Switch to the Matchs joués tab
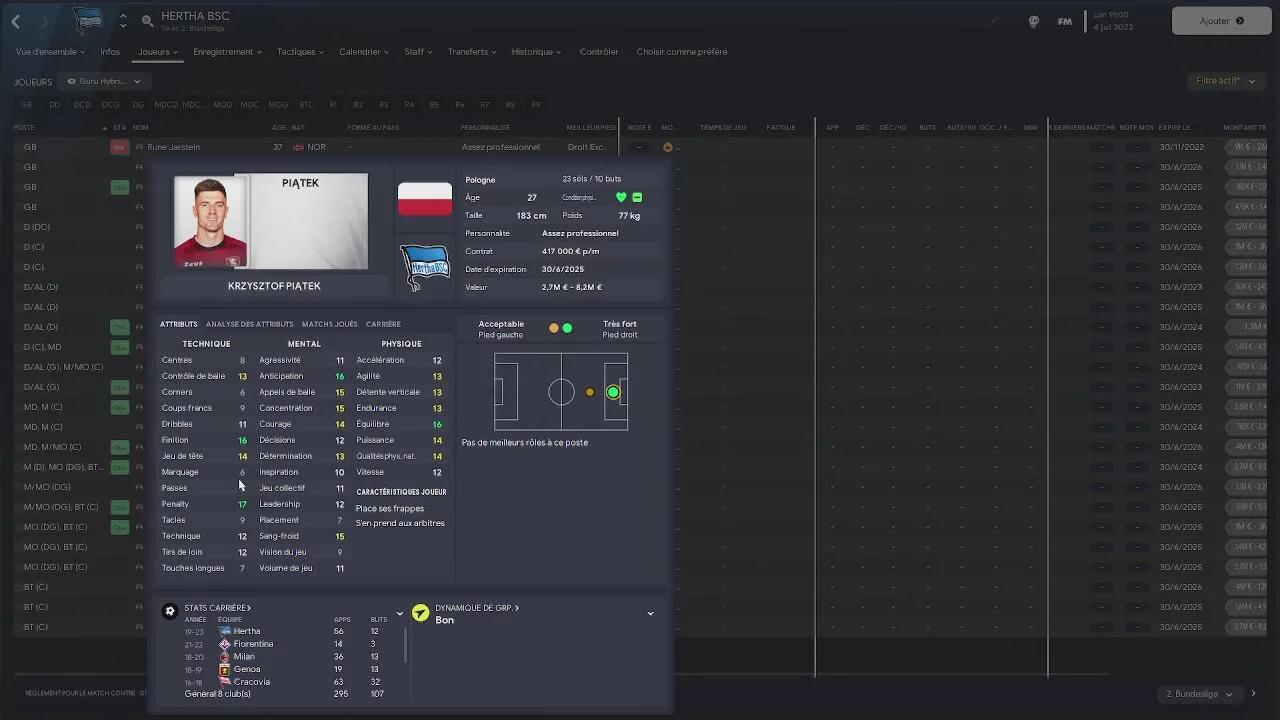 [x=330, y=324]
